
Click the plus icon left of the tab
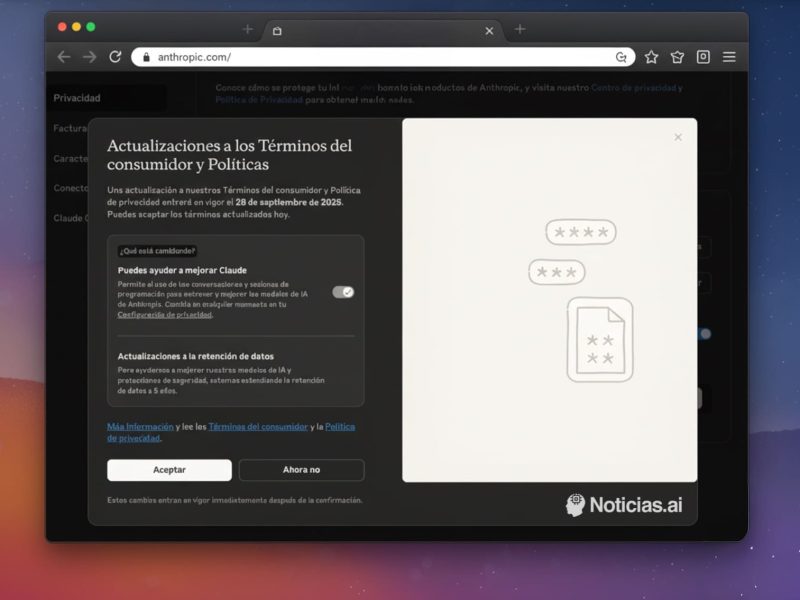247,29
